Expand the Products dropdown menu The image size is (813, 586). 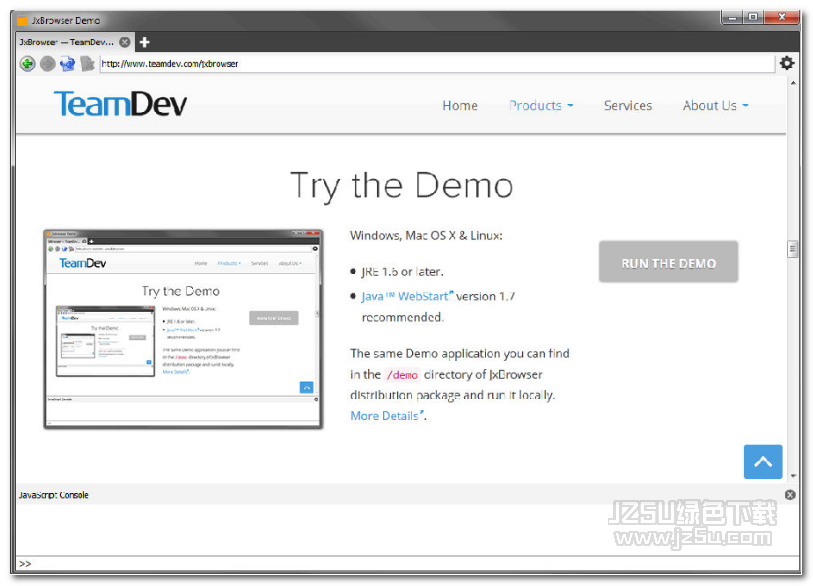541,106
